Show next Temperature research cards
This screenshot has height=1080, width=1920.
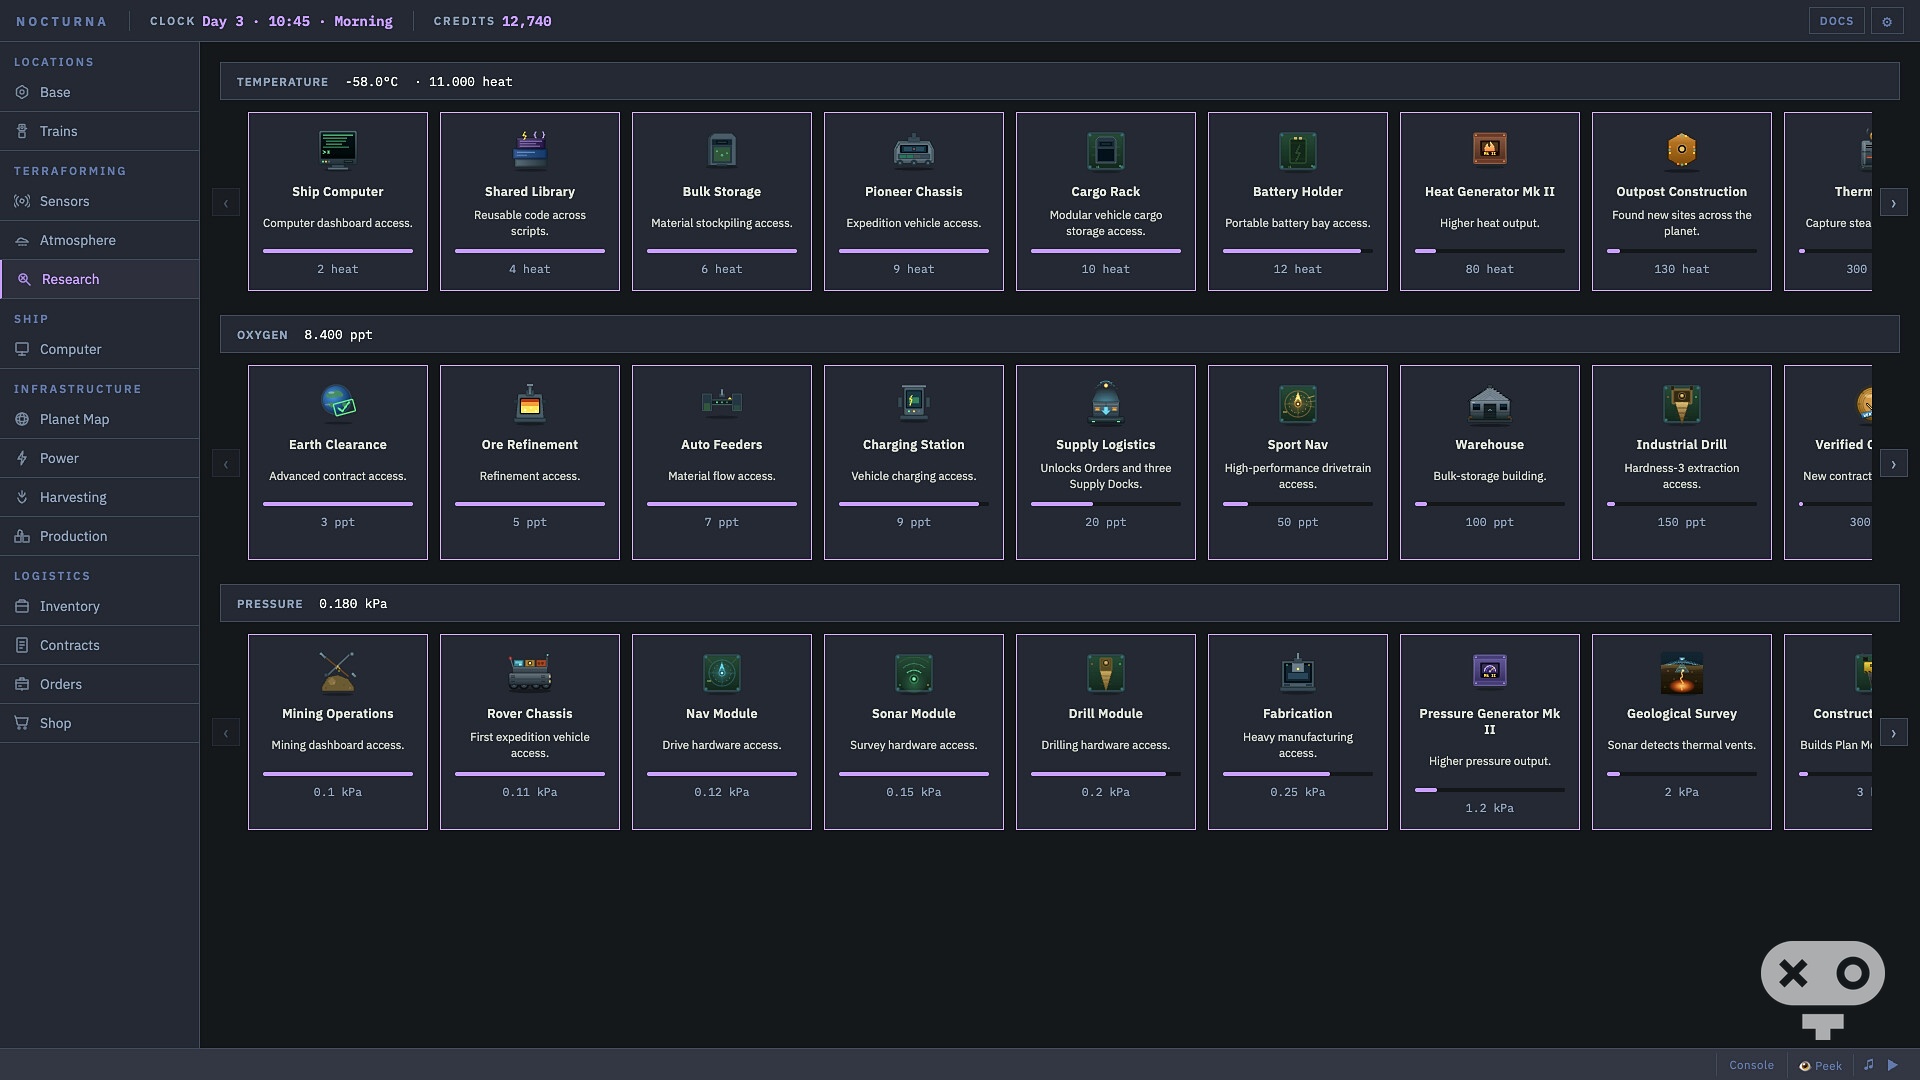[x=1893, y=203]
